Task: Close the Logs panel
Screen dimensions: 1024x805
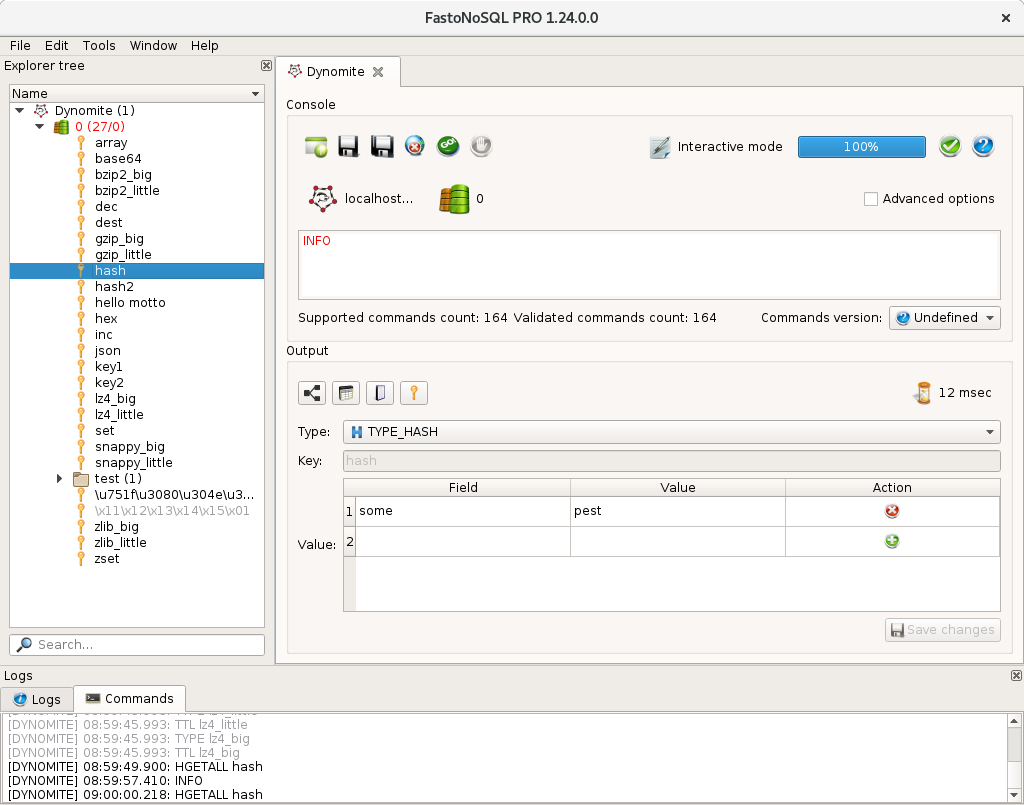Action: click(x=1016, y=675)
